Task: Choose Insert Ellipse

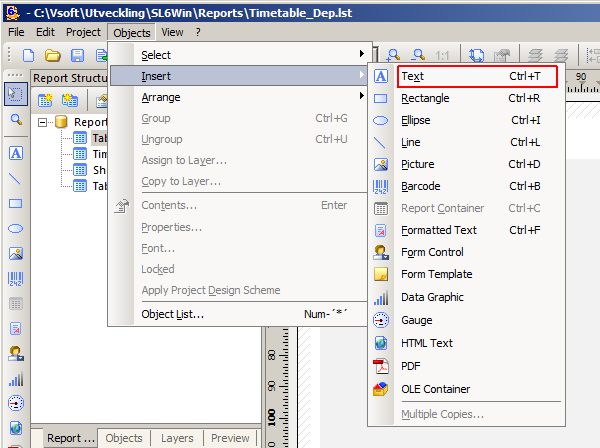Action: 466,121
